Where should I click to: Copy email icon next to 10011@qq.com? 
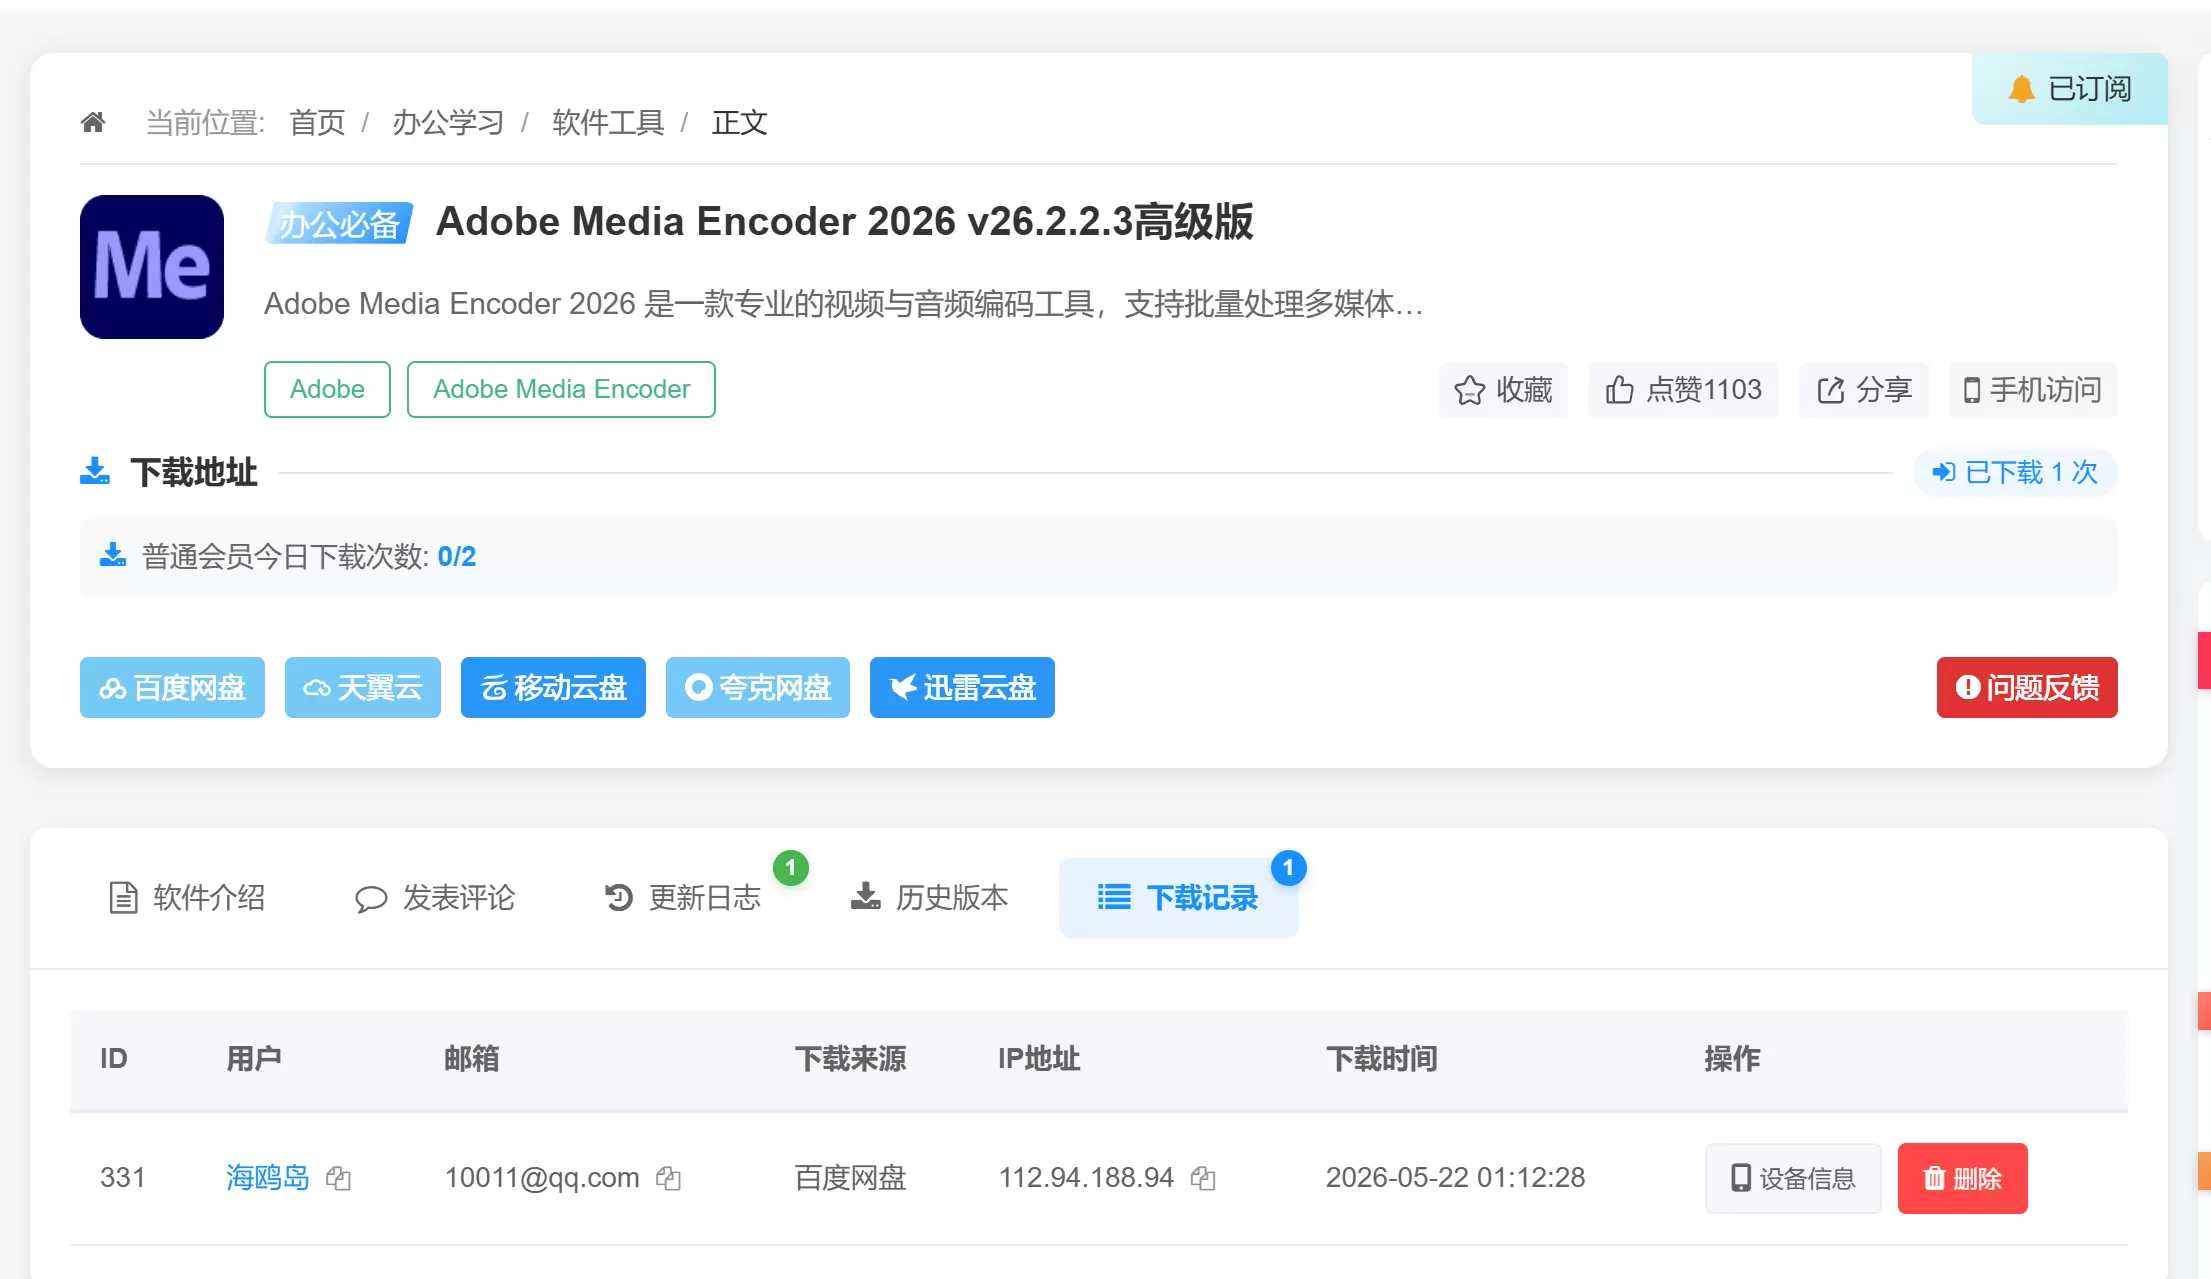pos(669,1179)
